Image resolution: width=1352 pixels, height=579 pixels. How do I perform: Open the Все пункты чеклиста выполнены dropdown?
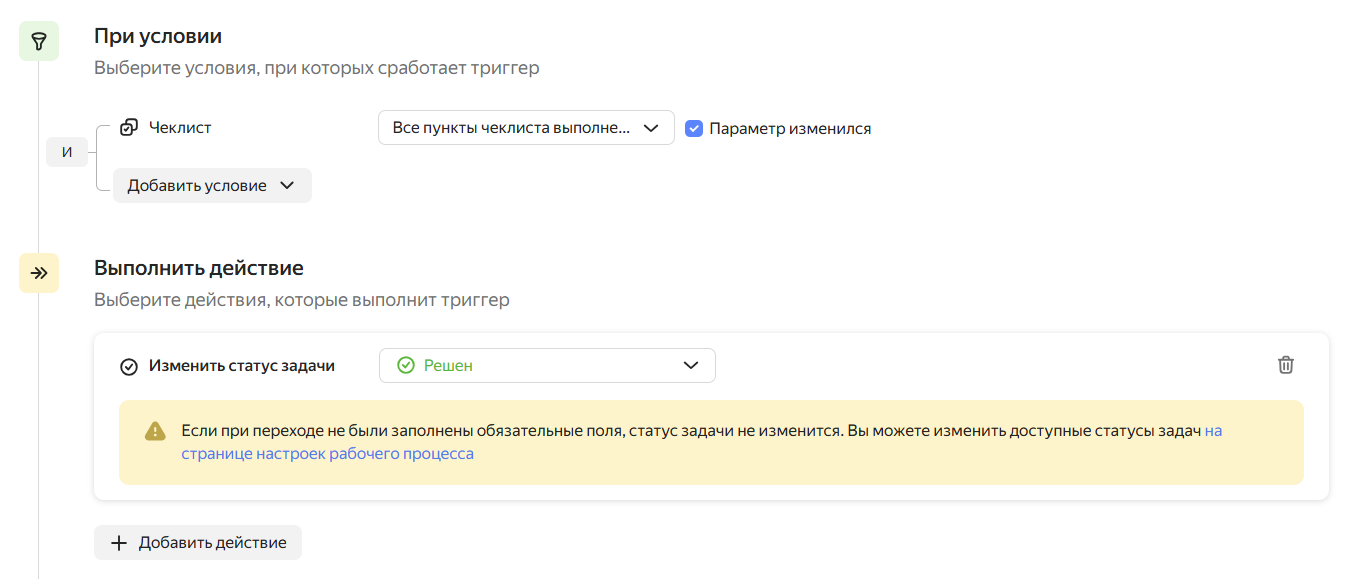pos(526,128)
